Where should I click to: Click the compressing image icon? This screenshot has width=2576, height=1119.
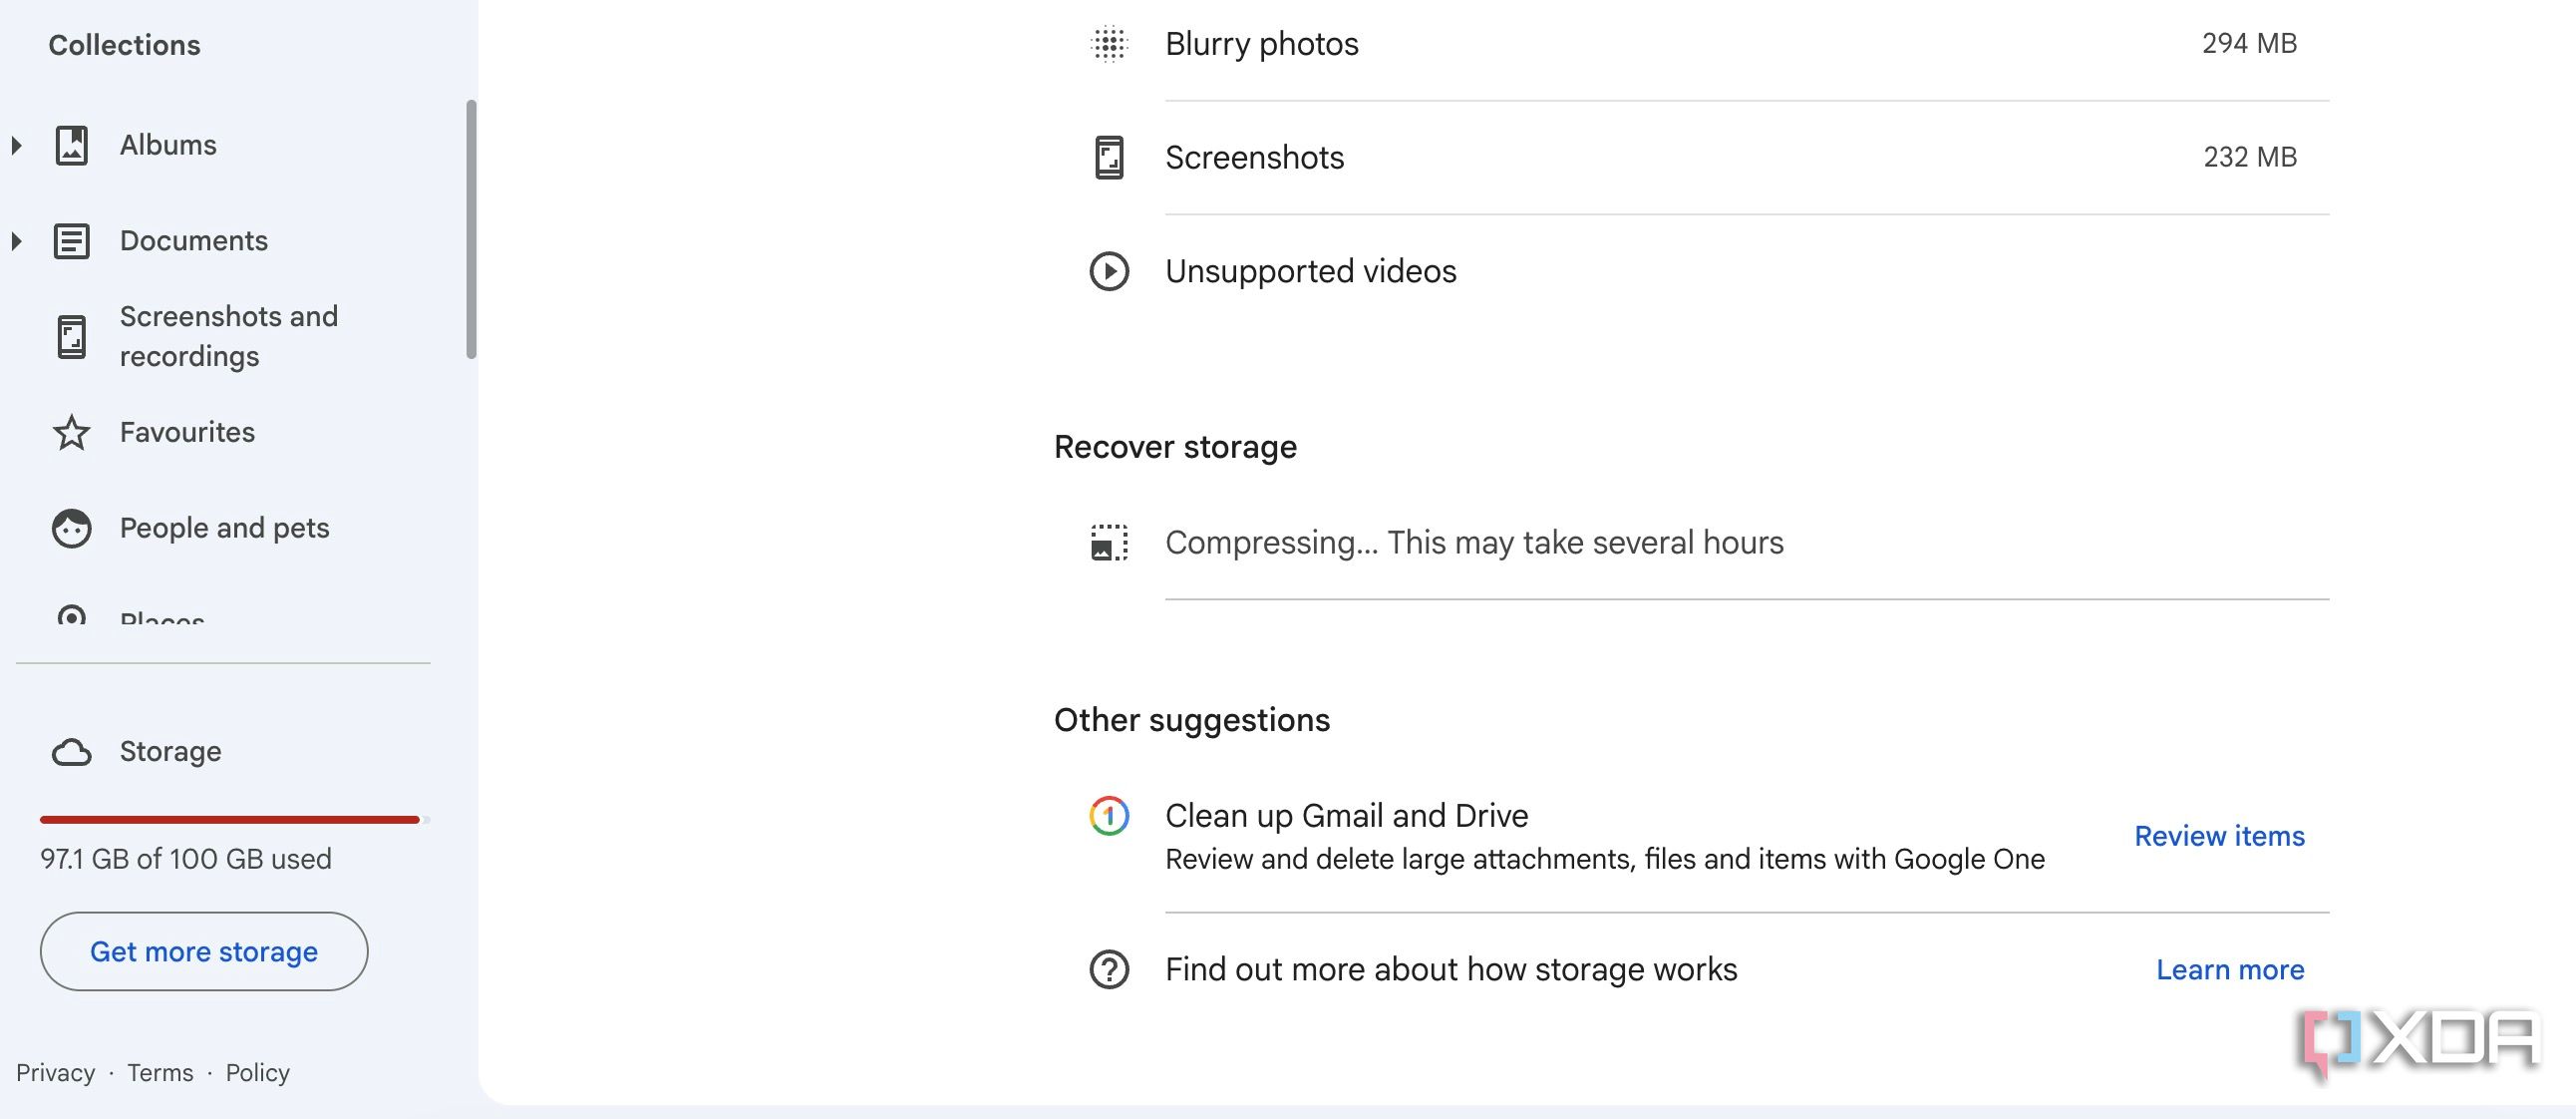click(1109, 542)
